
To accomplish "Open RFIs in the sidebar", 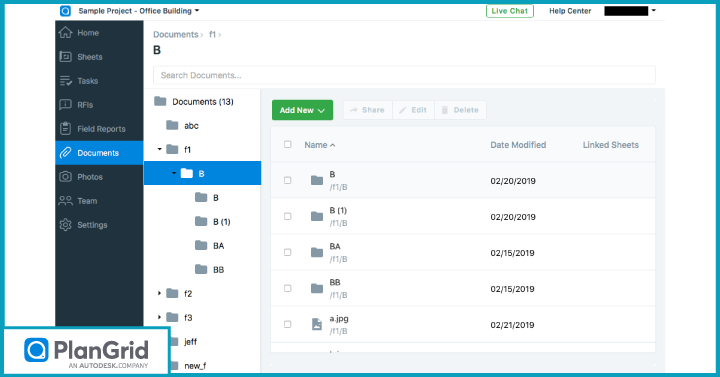I will point(99,105).
